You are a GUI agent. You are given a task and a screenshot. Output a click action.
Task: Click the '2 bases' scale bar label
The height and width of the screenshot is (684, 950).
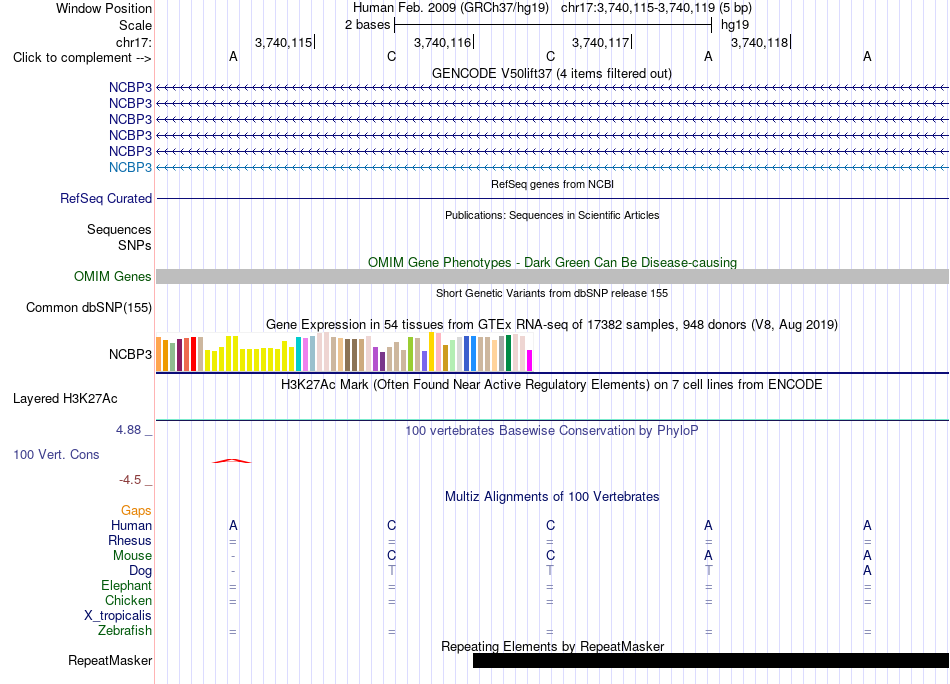coord(368,25)
